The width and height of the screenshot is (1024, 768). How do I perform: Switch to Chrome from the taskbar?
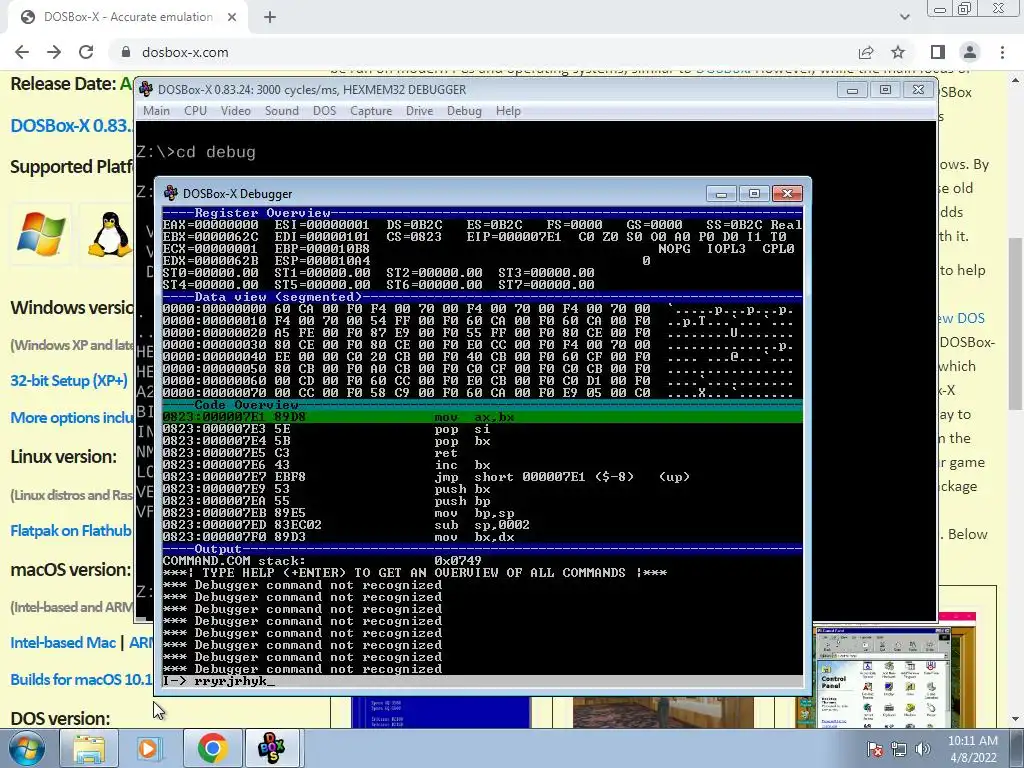(212, 748)
